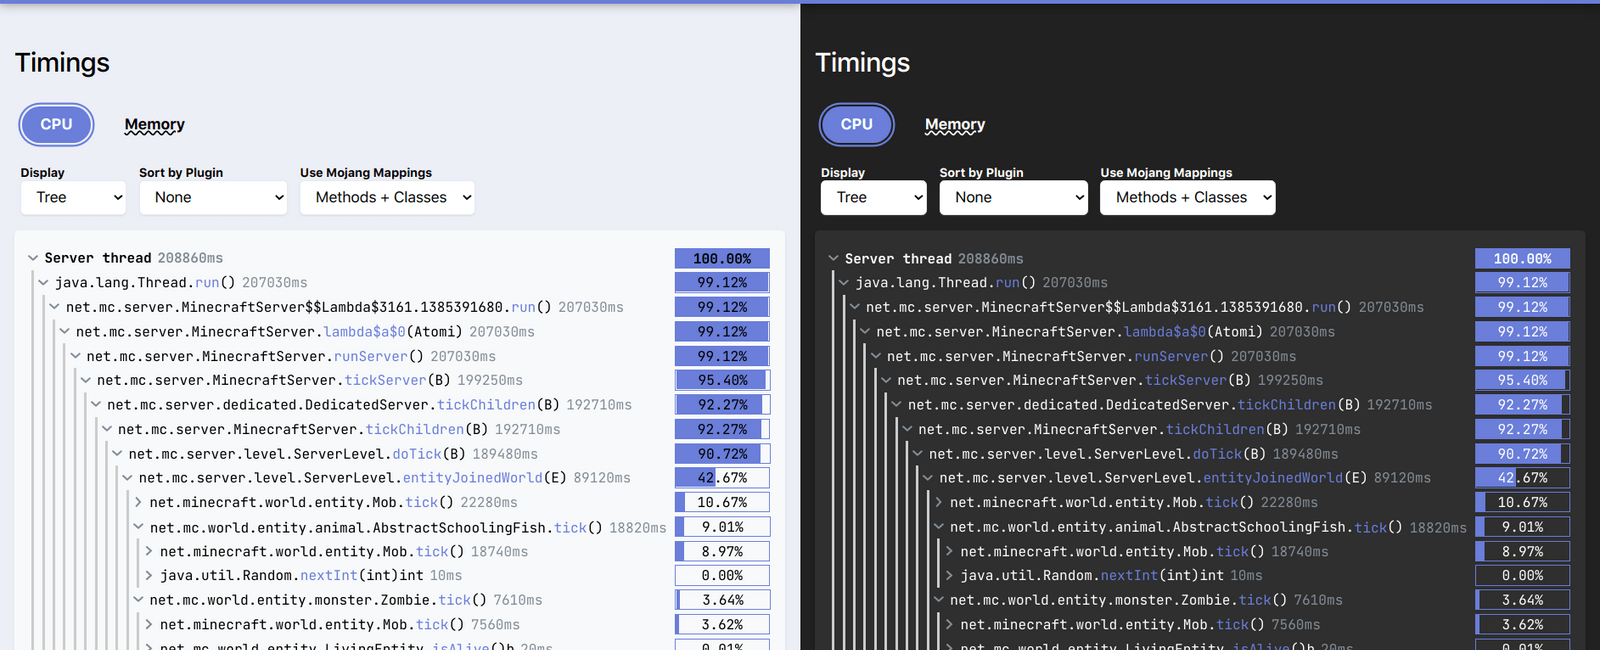The image size is (1600, 650).
Task: Collapse java.lang.Thread.run chevron in dark panel
Action: (x=844, y=283)
